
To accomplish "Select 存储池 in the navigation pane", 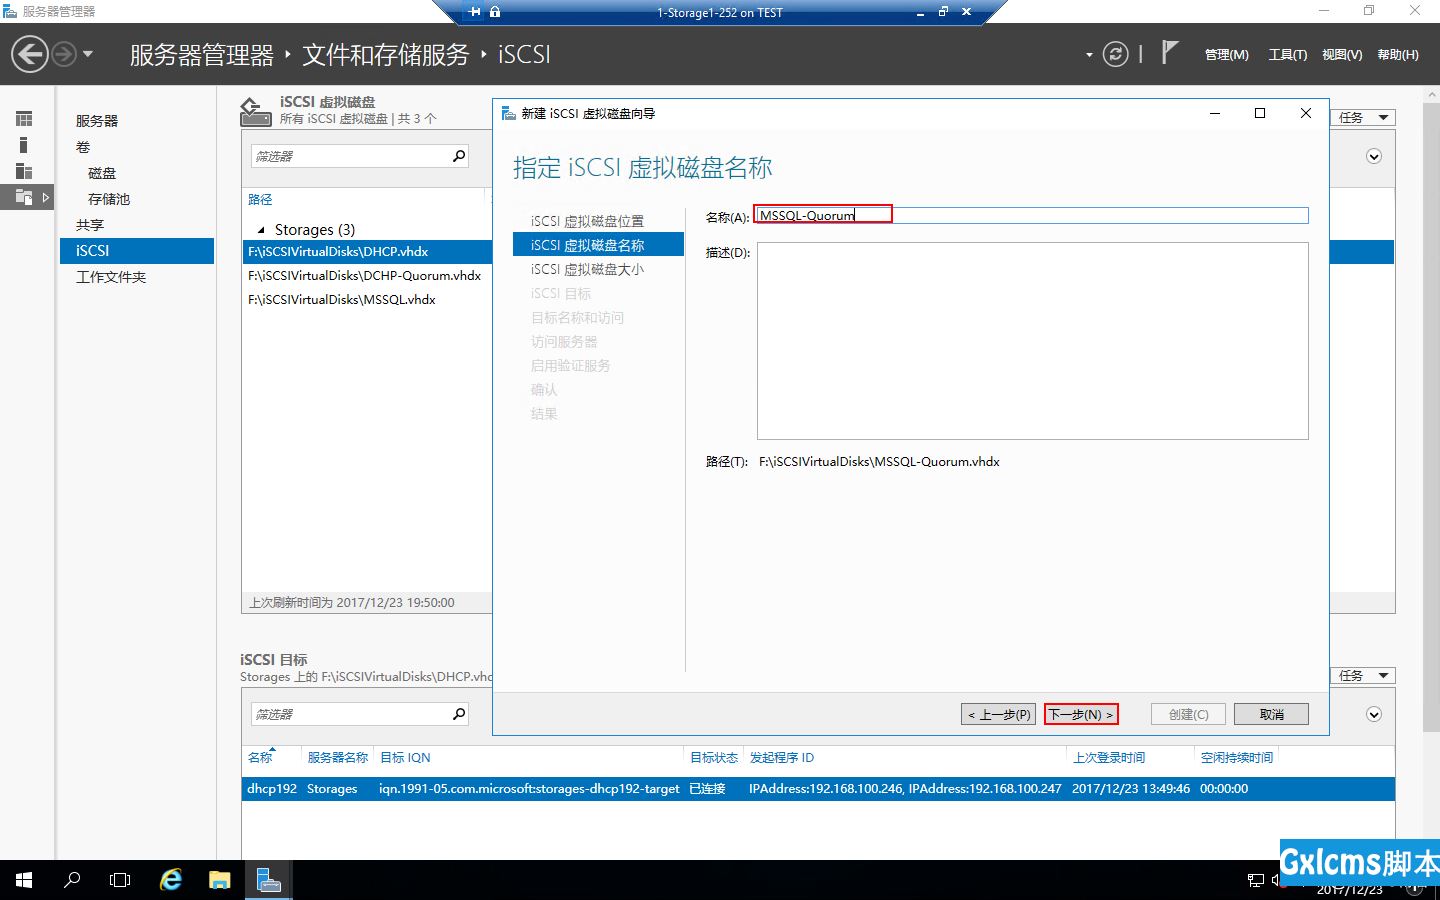I will point(109,199).
